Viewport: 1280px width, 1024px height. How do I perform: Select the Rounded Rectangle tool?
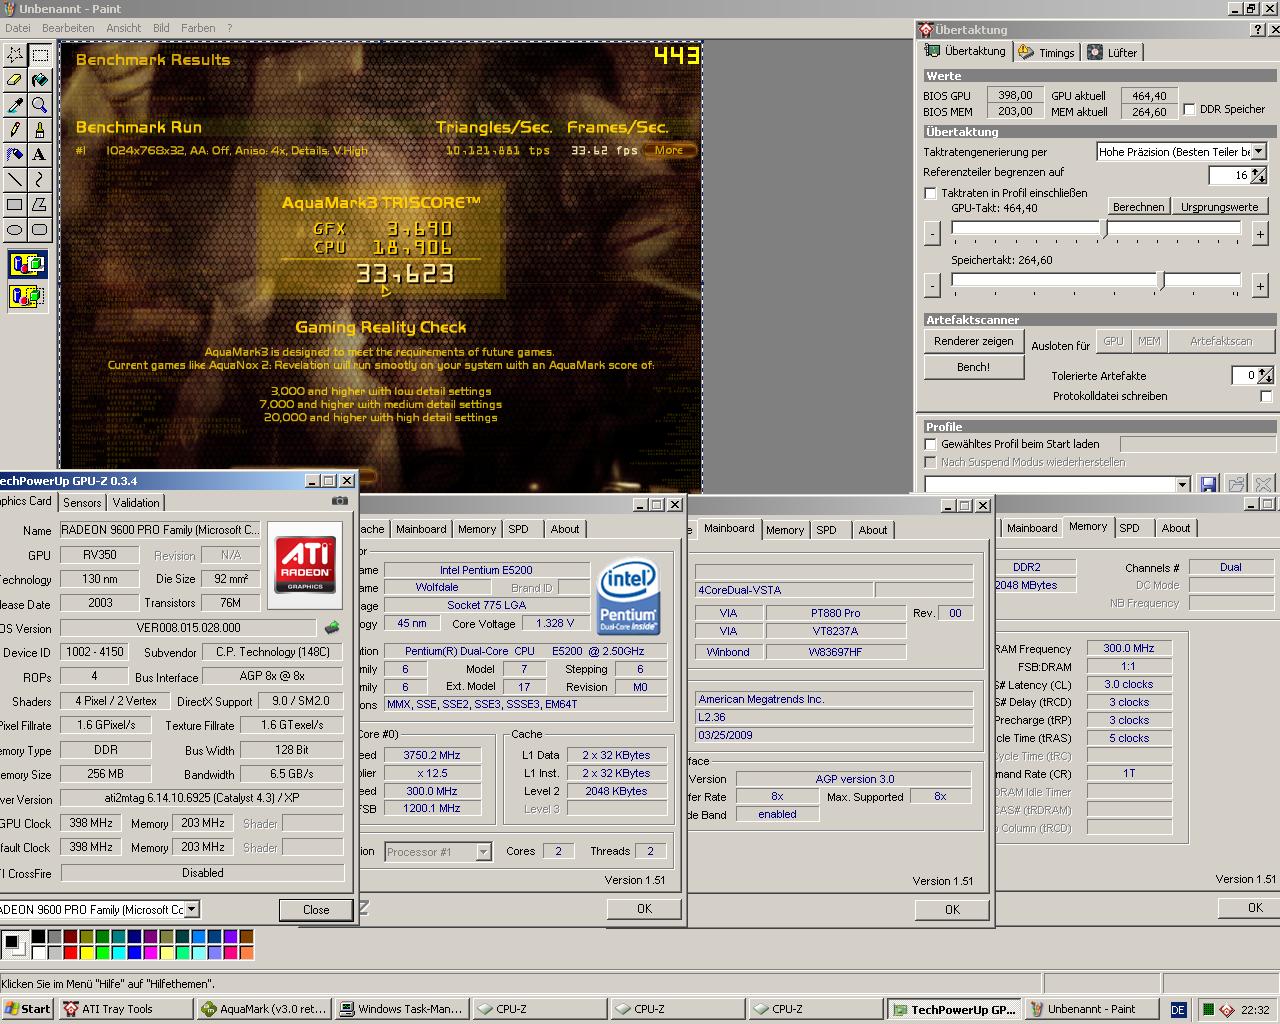click(x=40, y=229)
